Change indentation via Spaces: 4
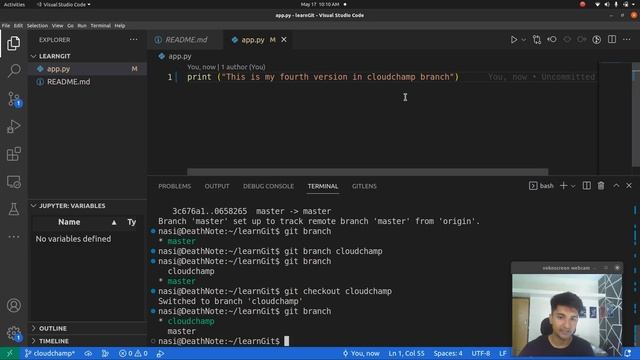 click(x=448, y=353)
